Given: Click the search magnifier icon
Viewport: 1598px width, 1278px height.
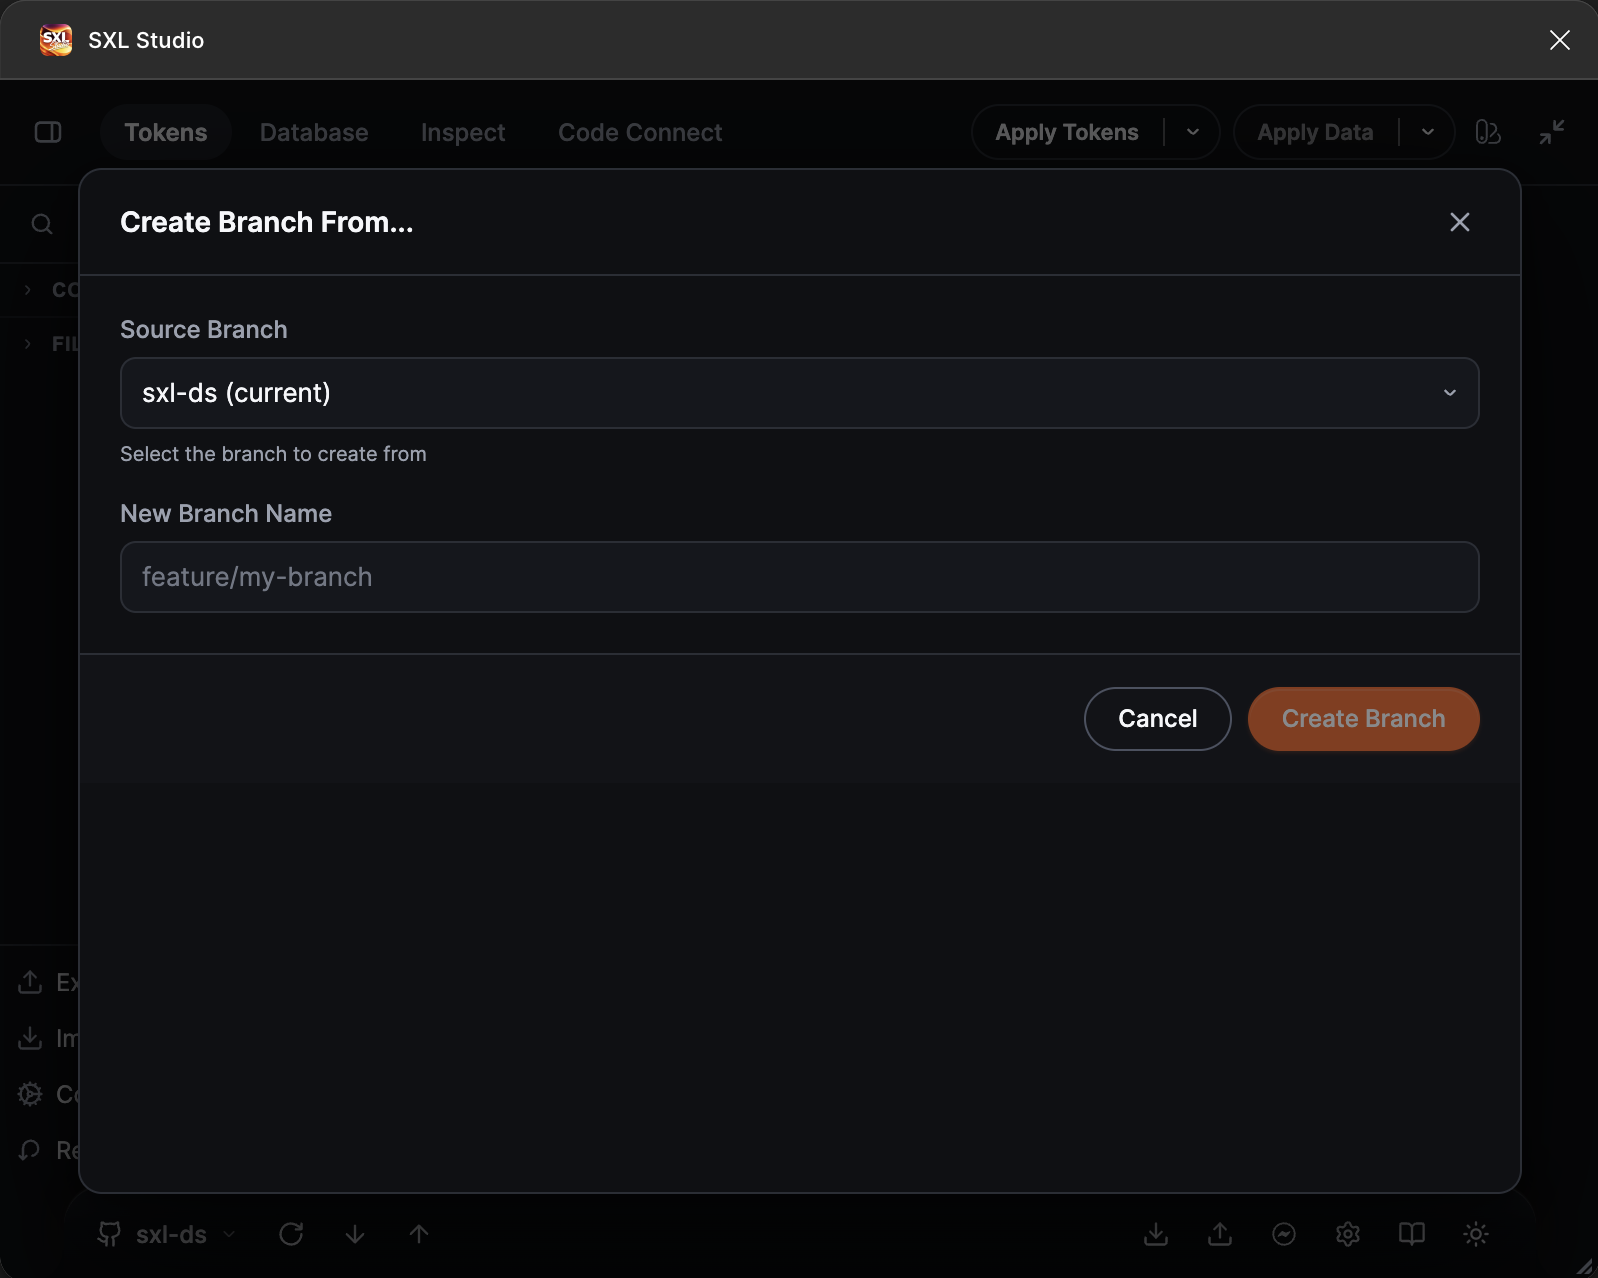Looking at the screenshot, I should (42, 224).
